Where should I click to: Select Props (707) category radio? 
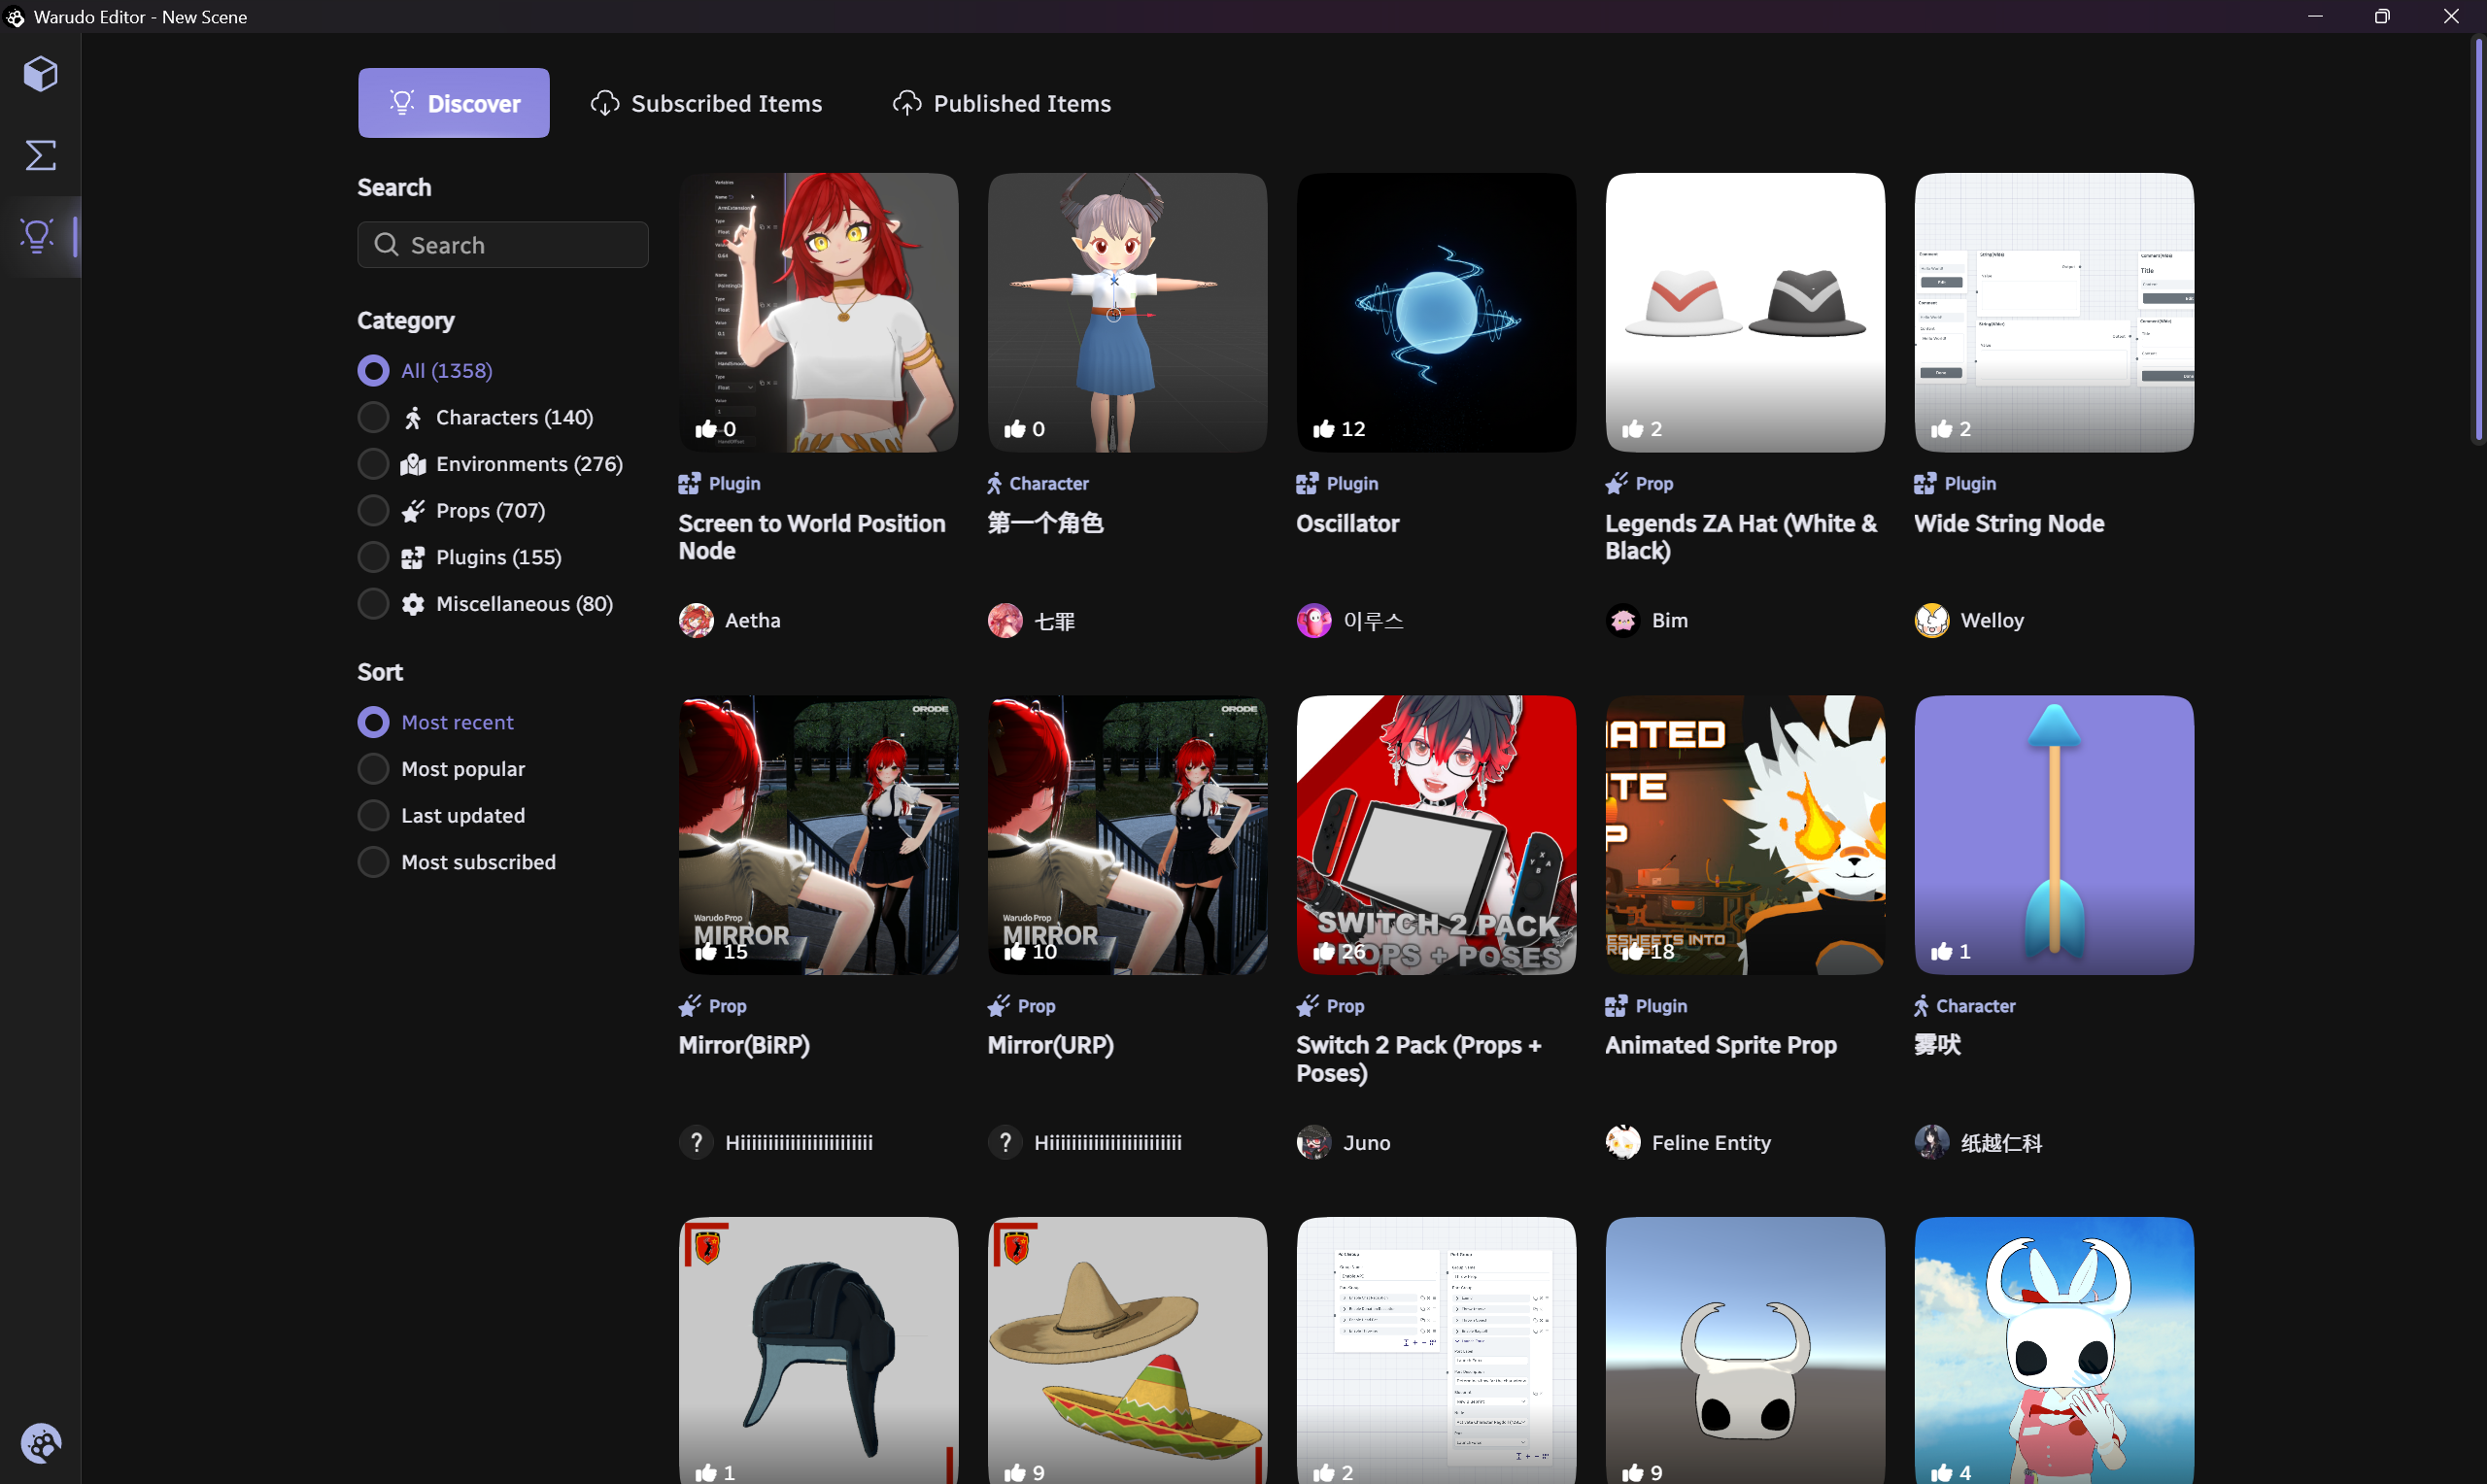pos(373,511)
